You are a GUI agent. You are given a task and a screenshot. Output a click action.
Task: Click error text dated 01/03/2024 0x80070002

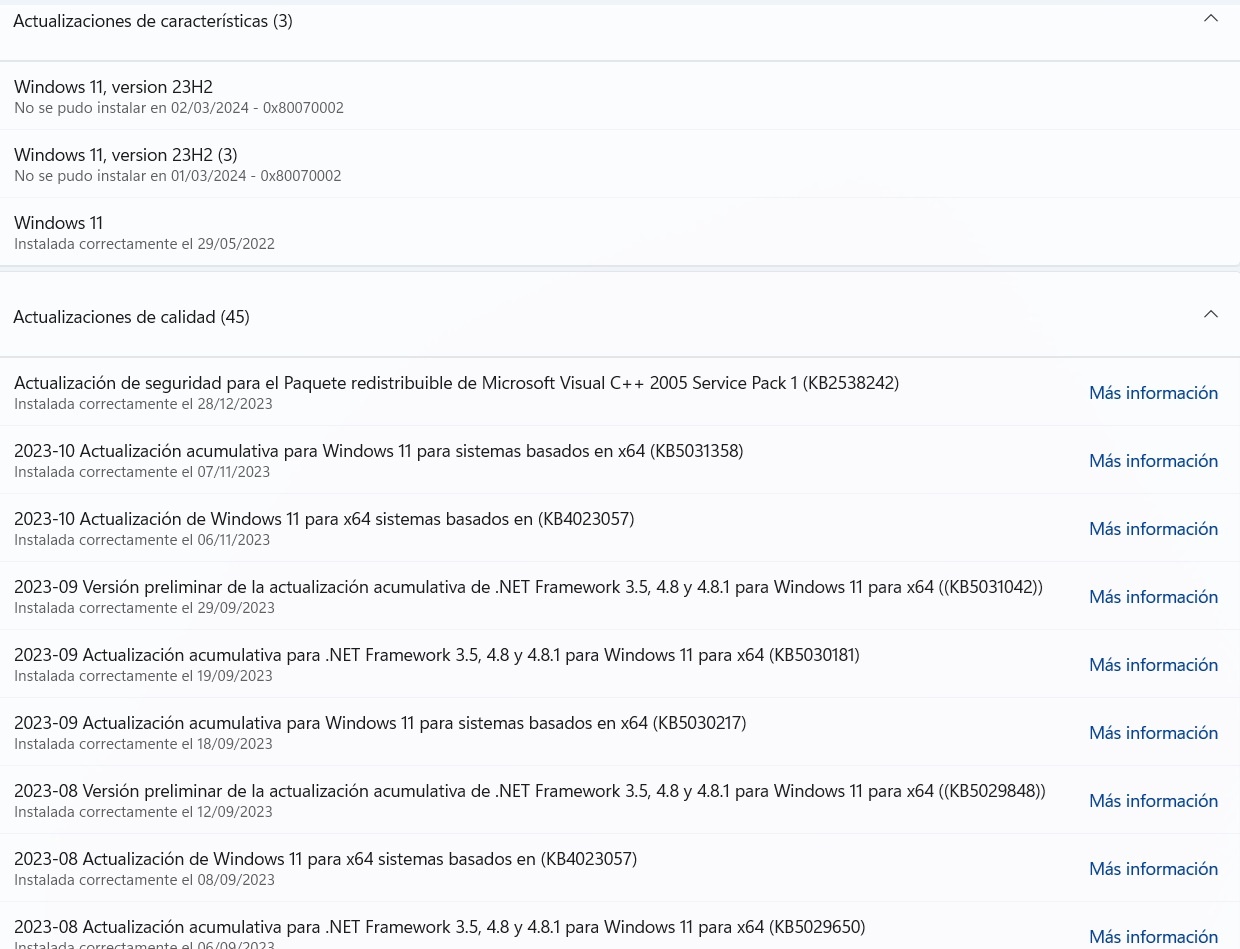point(178,176)
